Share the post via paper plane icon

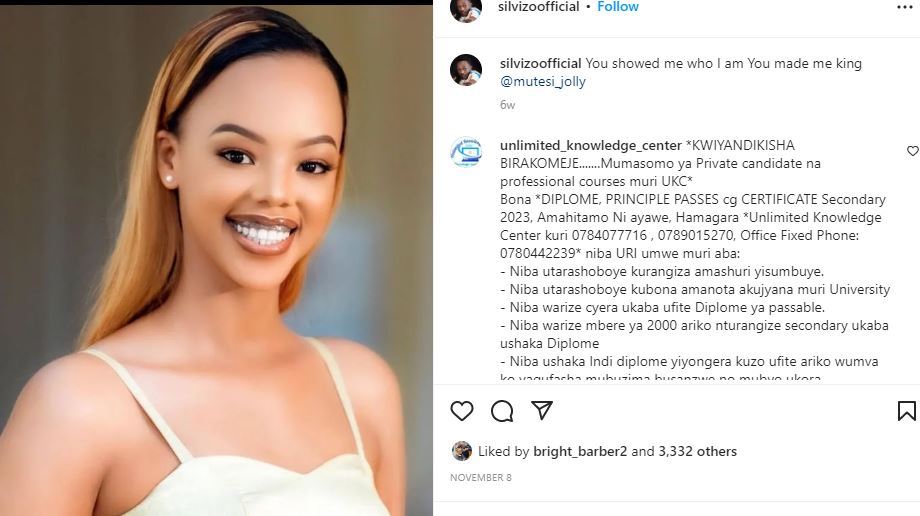(541, 411)
